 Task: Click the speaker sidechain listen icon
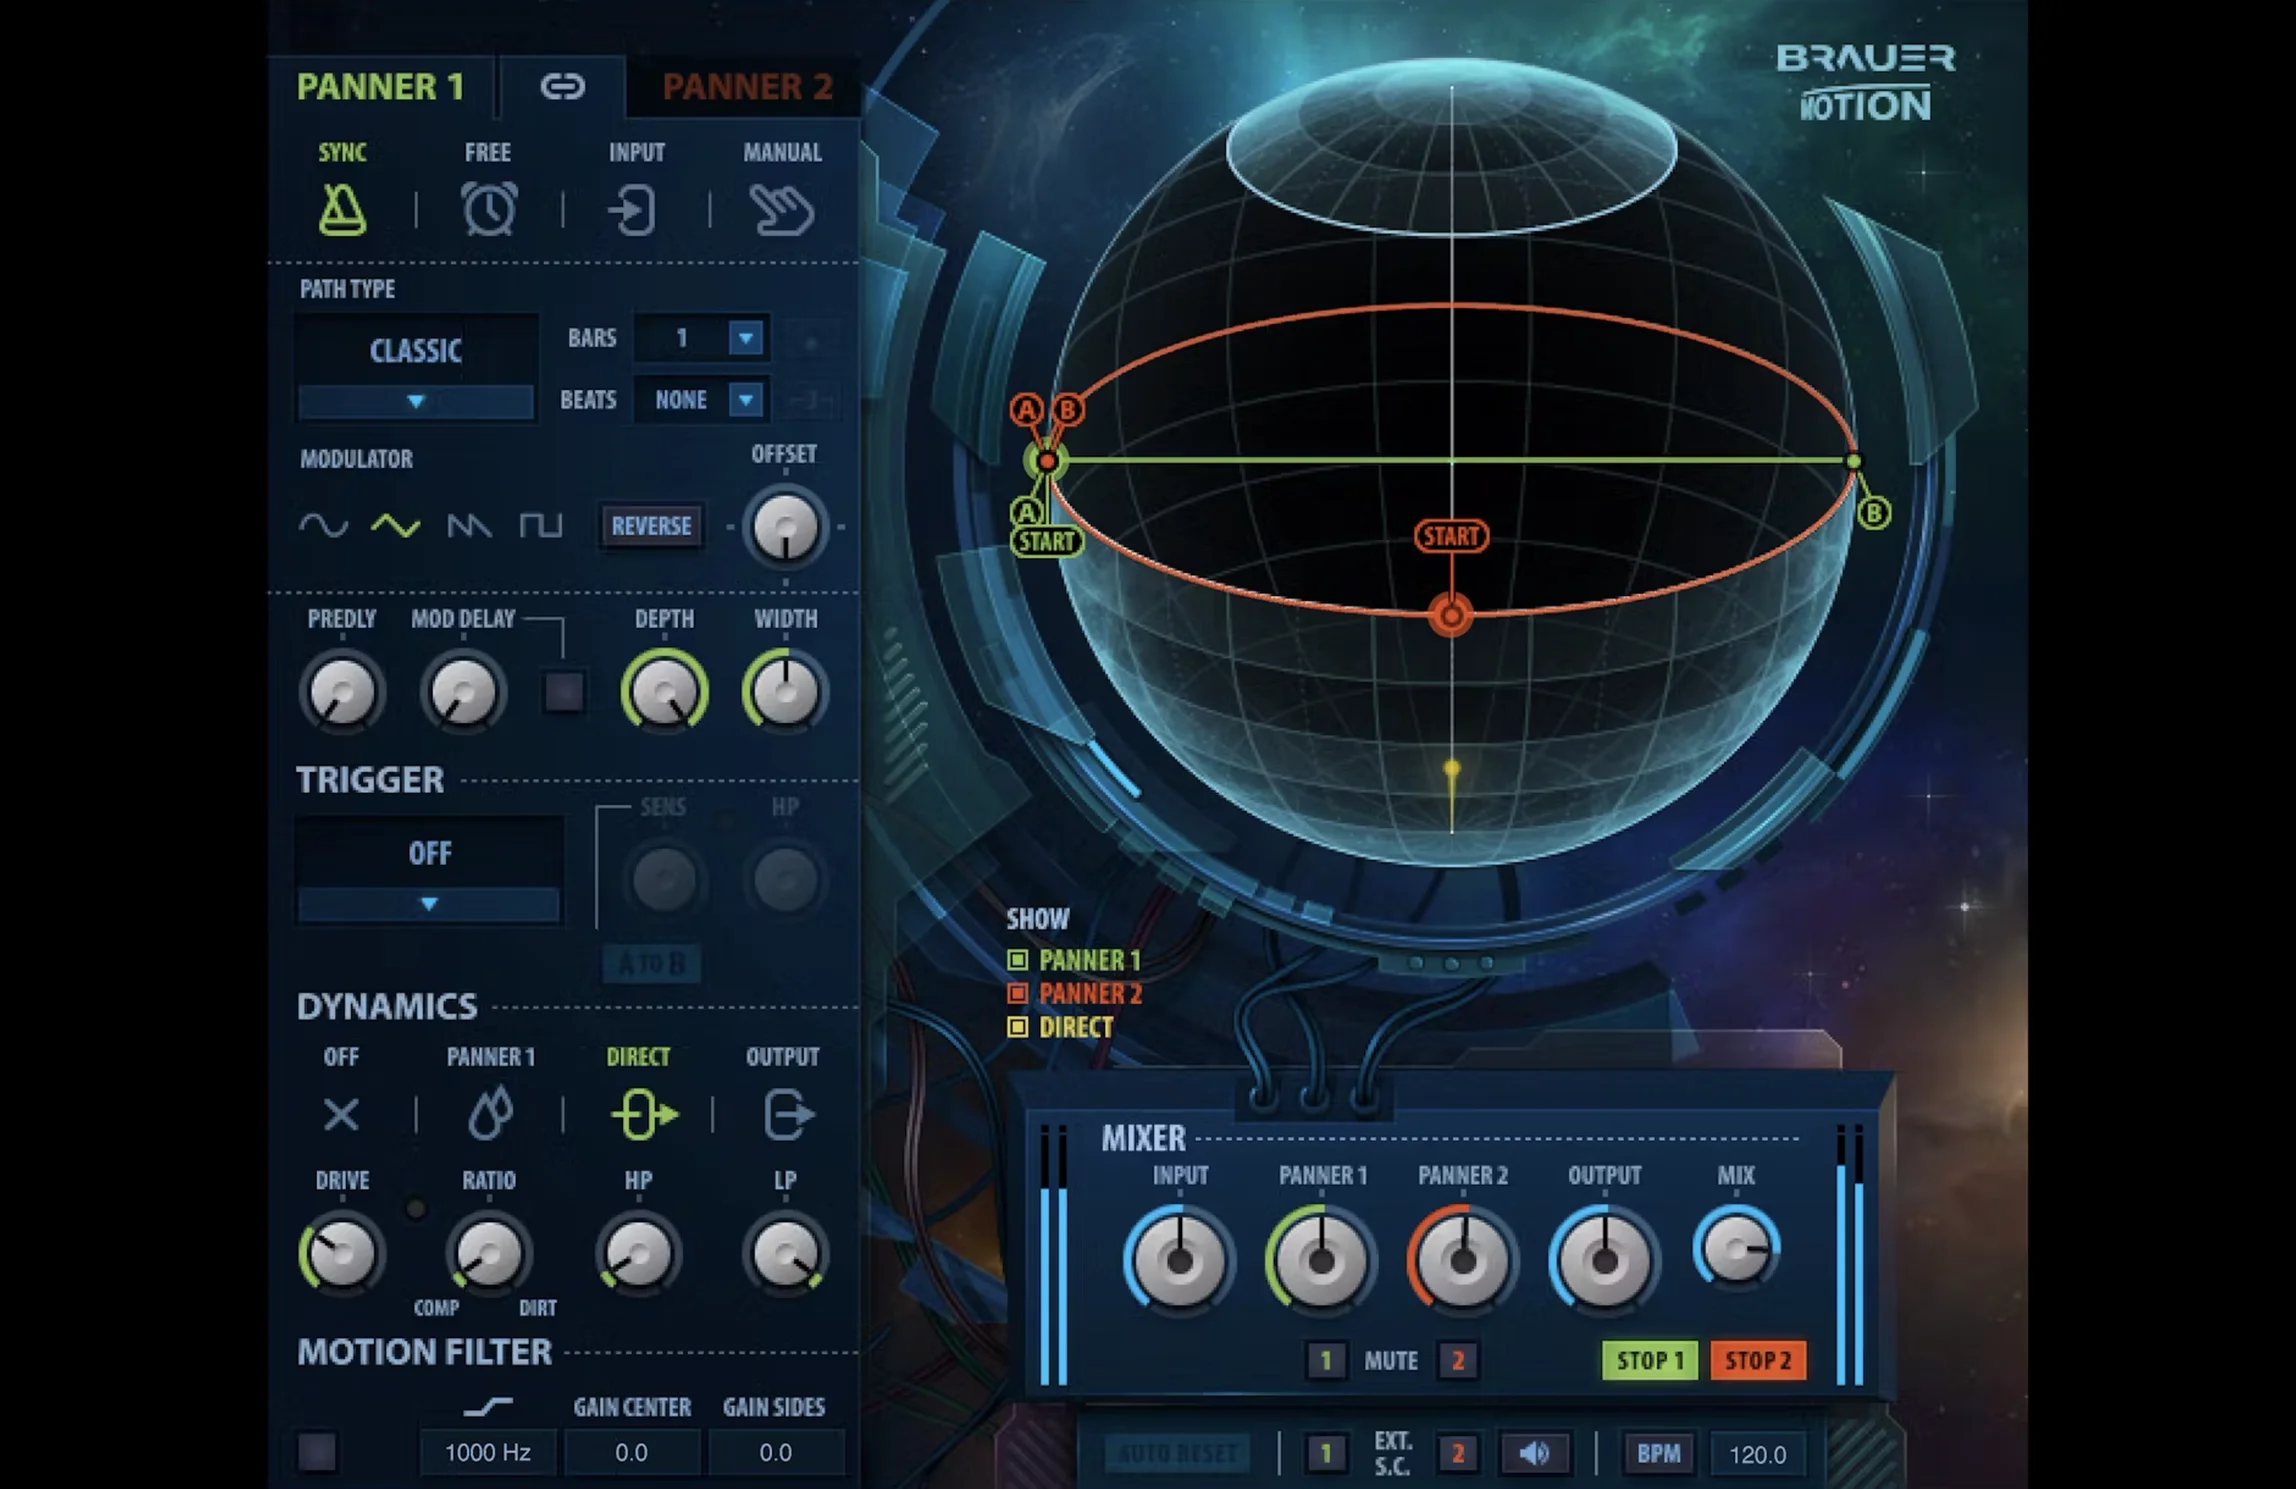(x=1535, y=1453)
